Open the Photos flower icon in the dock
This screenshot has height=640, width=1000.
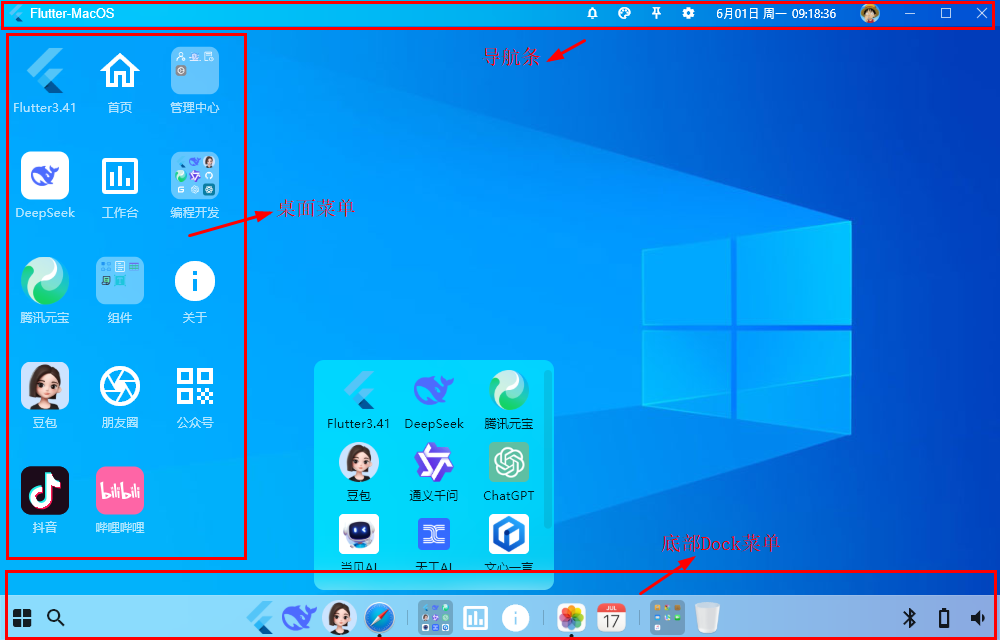(x=571, y=618)
